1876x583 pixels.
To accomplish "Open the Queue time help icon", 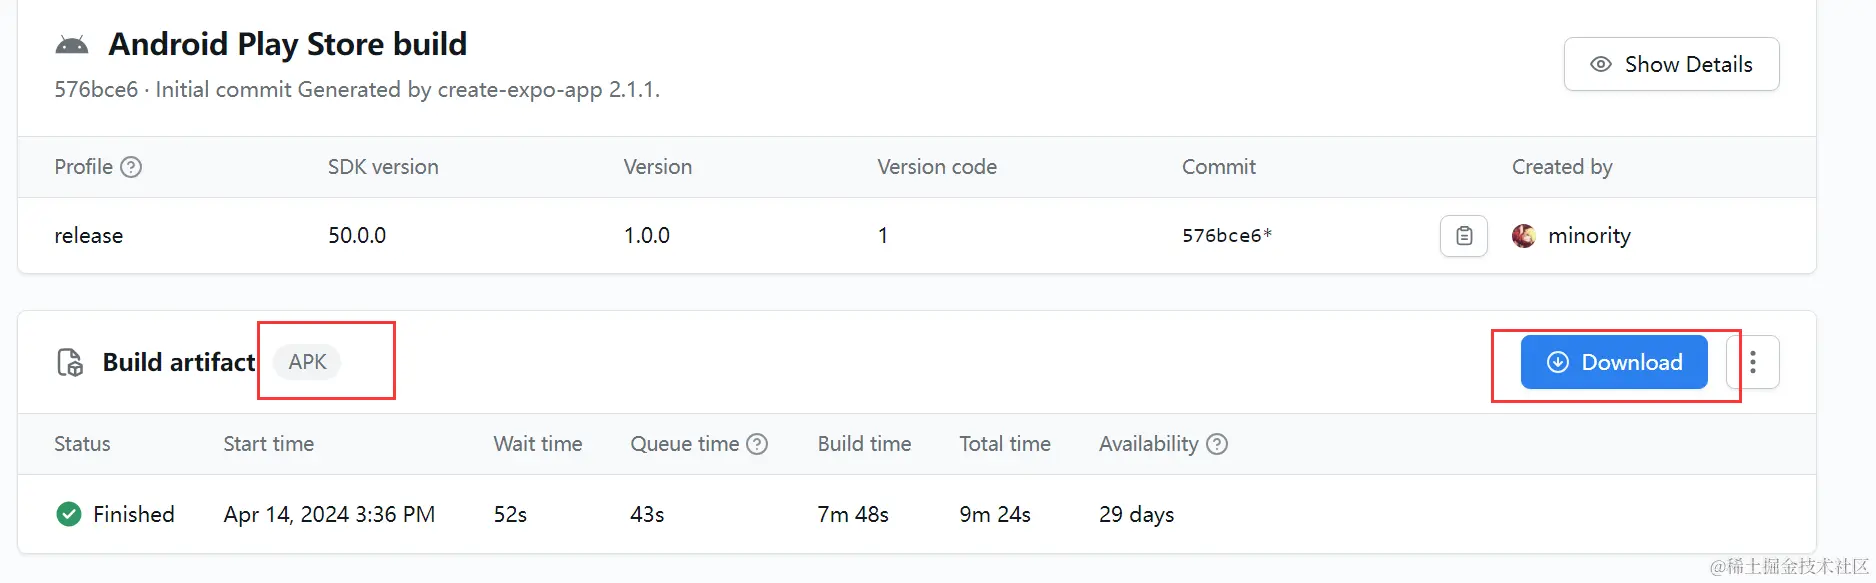I will pos(758,444).
